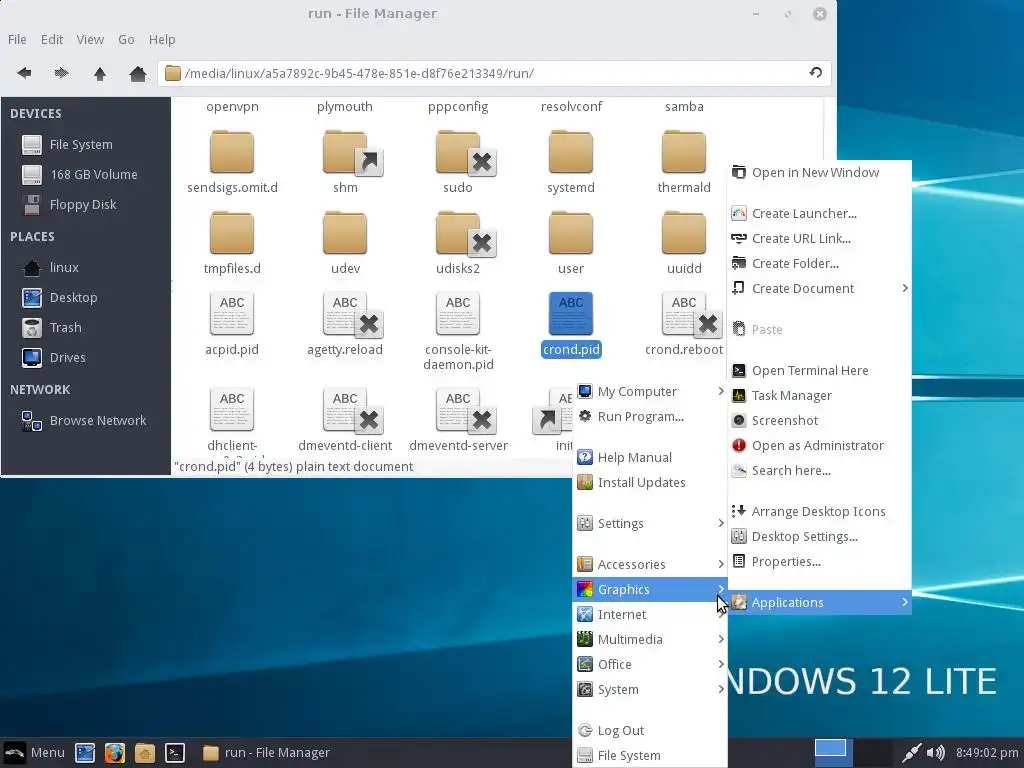Expand System submenu

point(650,689)
